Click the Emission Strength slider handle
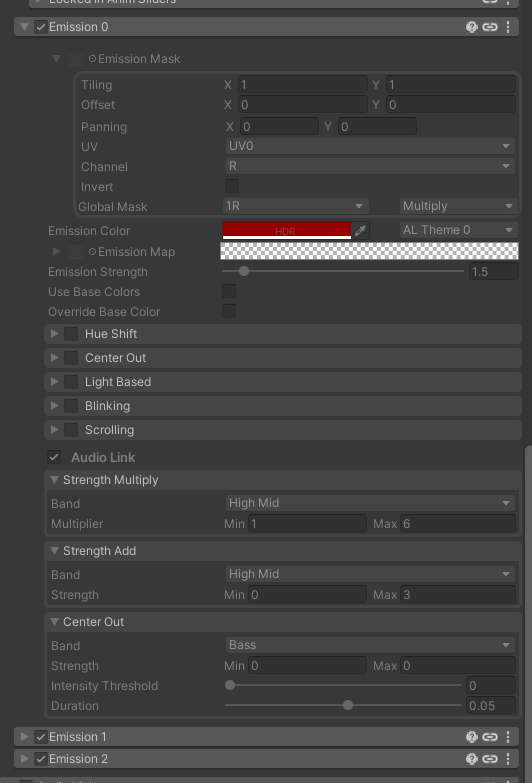 (x=244, y=271)
